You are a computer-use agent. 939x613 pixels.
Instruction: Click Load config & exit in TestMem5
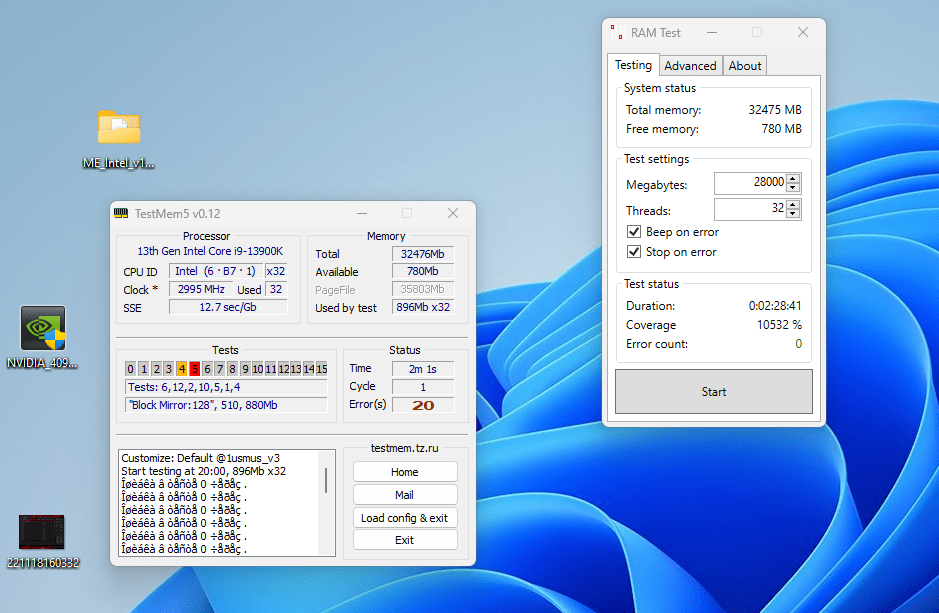click(x=405, y=517)
